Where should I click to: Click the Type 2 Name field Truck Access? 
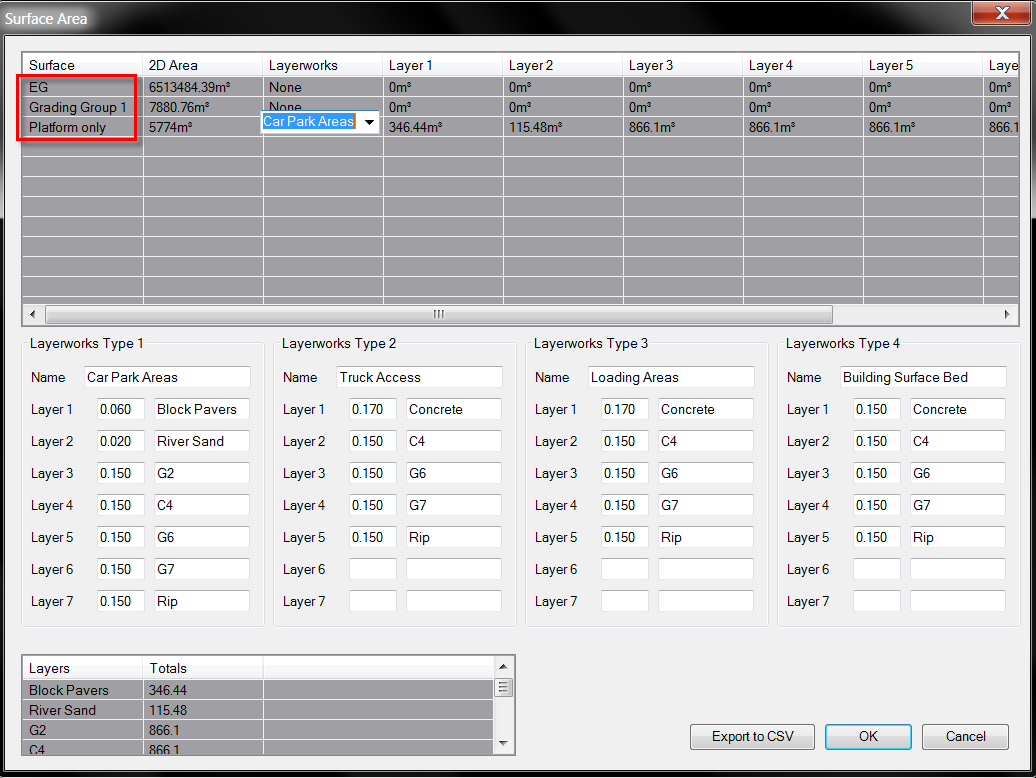(x=420, y=377)
